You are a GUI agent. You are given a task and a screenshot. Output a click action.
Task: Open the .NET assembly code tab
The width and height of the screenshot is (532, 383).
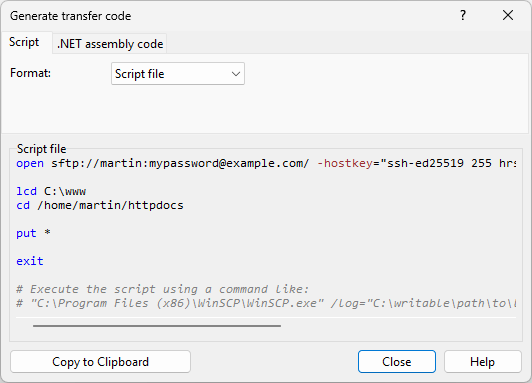(x=110, y=44)
